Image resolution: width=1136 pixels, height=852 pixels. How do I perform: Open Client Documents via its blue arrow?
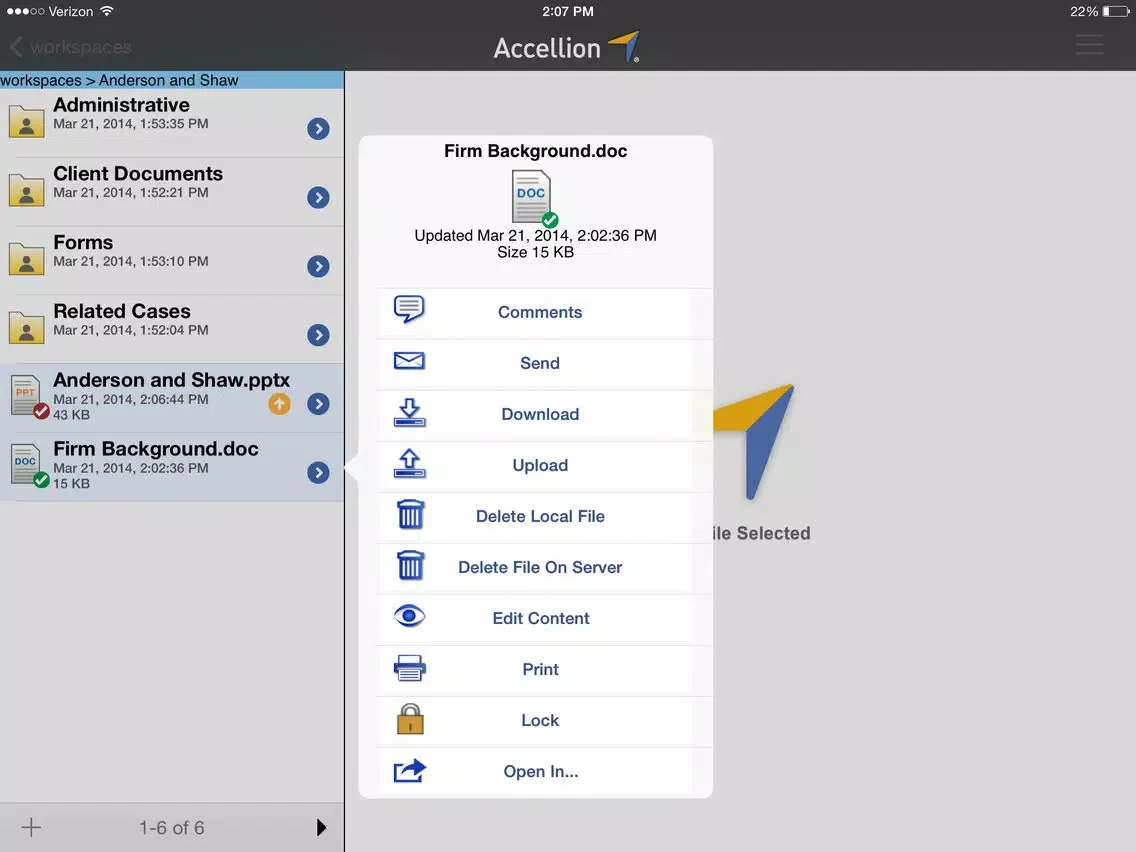point(318,197)
